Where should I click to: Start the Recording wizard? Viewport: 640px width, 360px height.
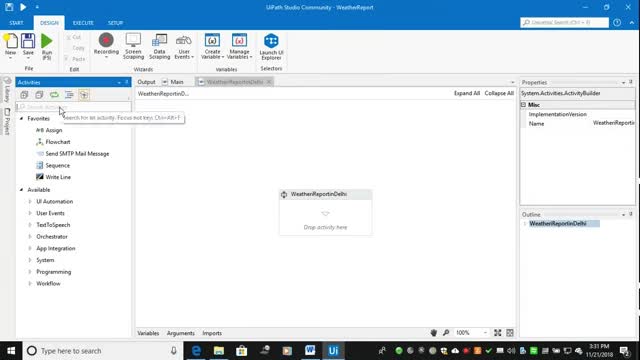(x=106, y=46)
